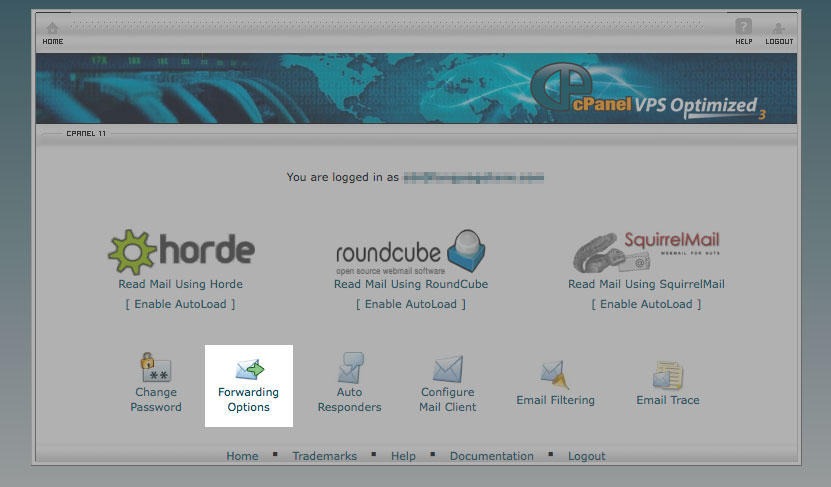Screen dimensions: 831x487
Task: Click the 'You are logged in as' text
Action: click(x=342, y=177)
